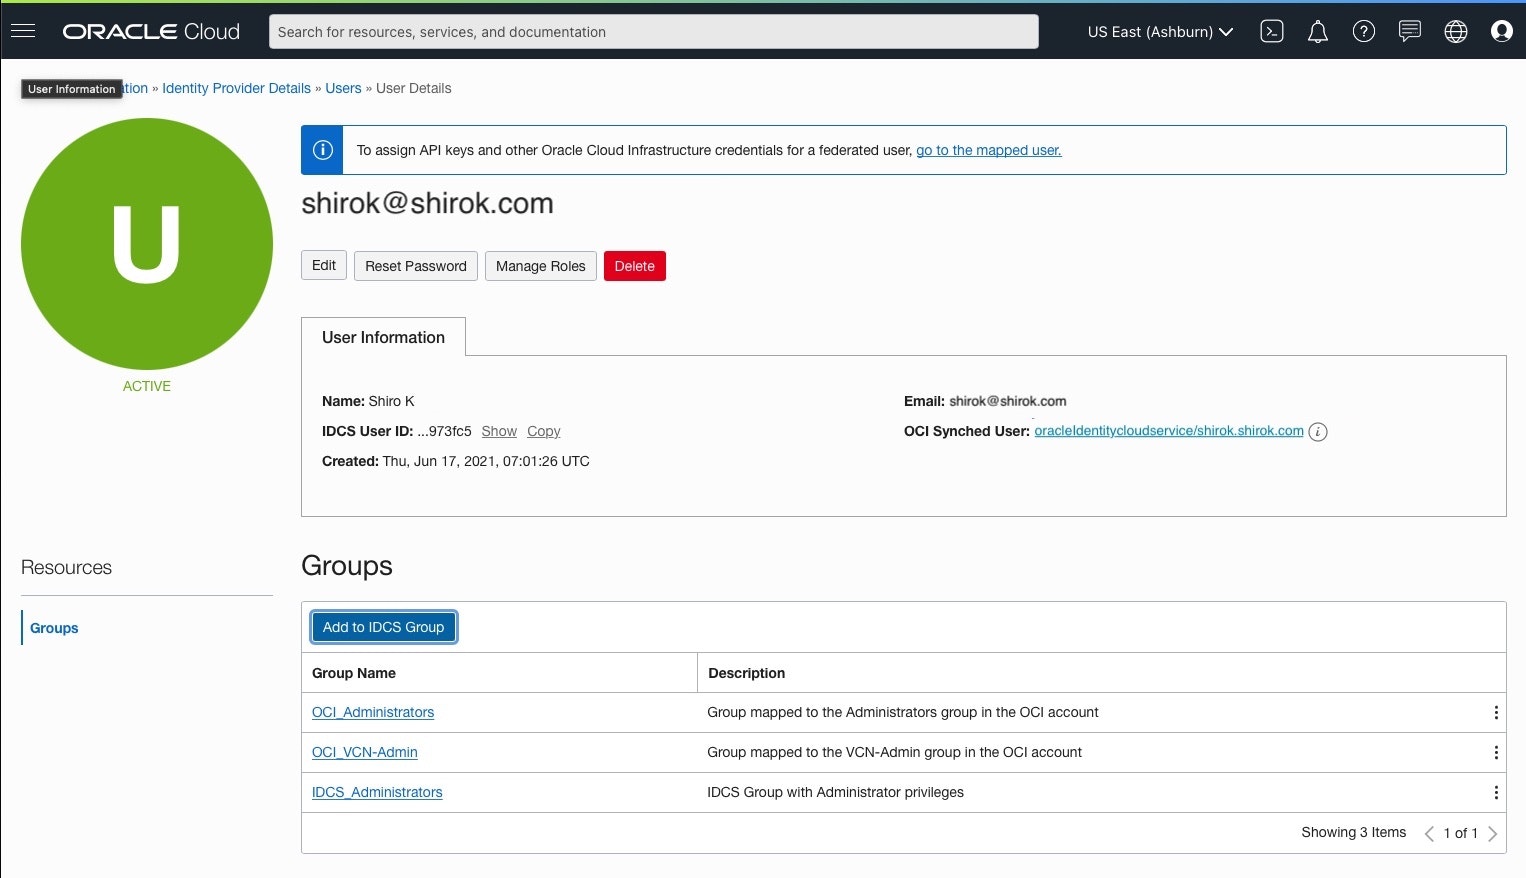The image size is (1526, 878).
Task: Click the 'Name: Shiro K' text
Action: coord(368,401)
